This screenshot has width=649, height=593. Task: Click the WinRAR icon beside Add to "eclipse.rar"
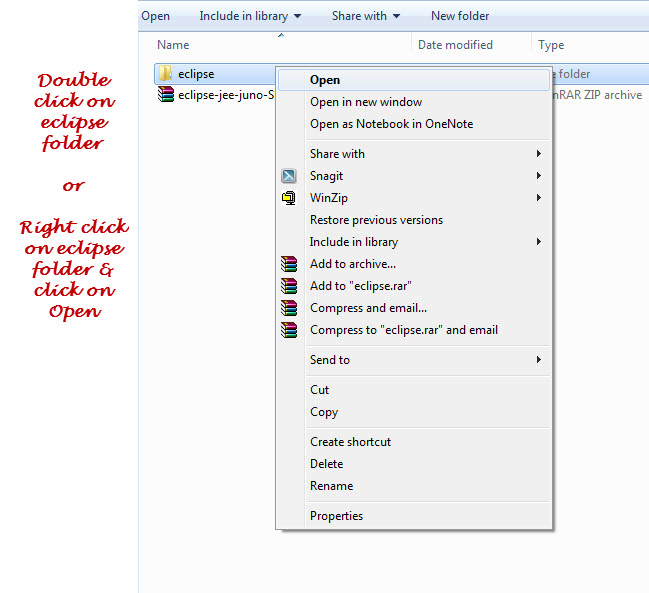coord(289,286)
